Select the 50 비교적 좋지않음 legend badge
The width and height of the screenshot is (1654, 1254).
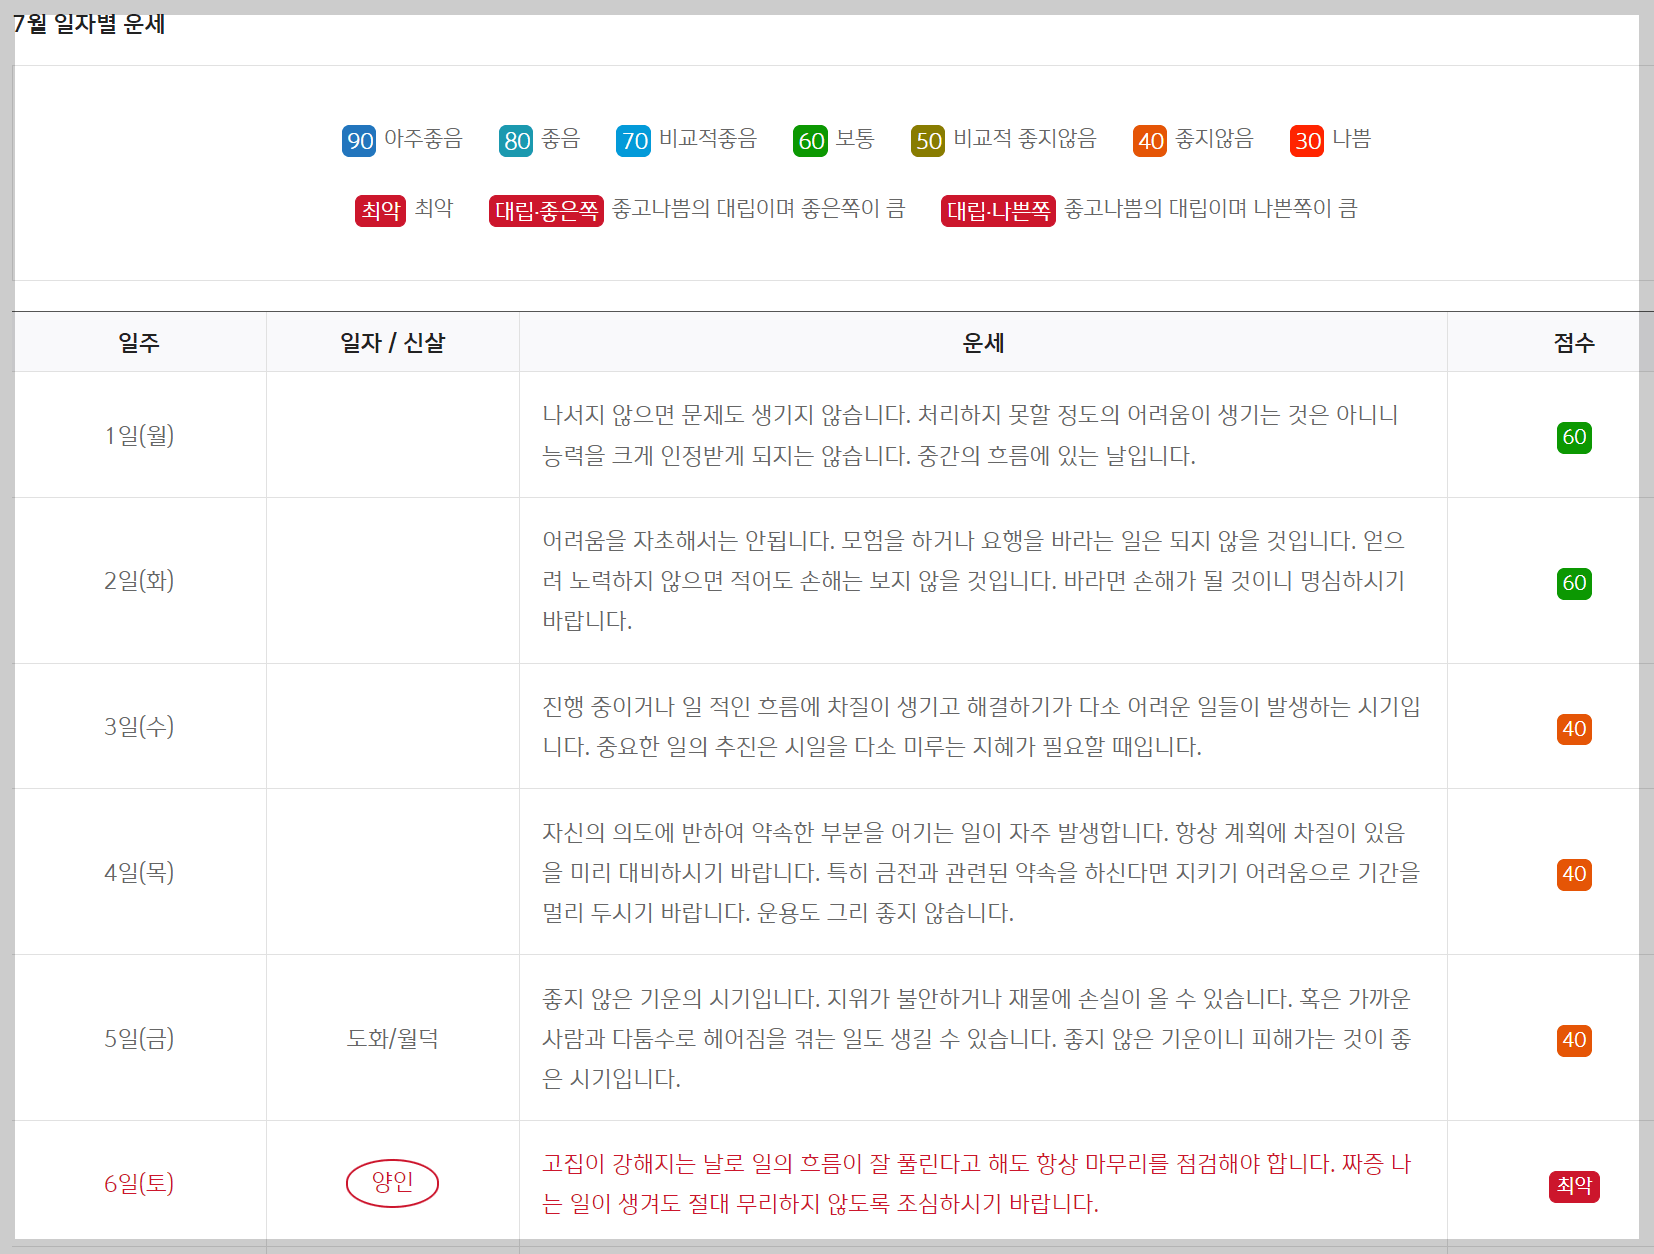928,141
